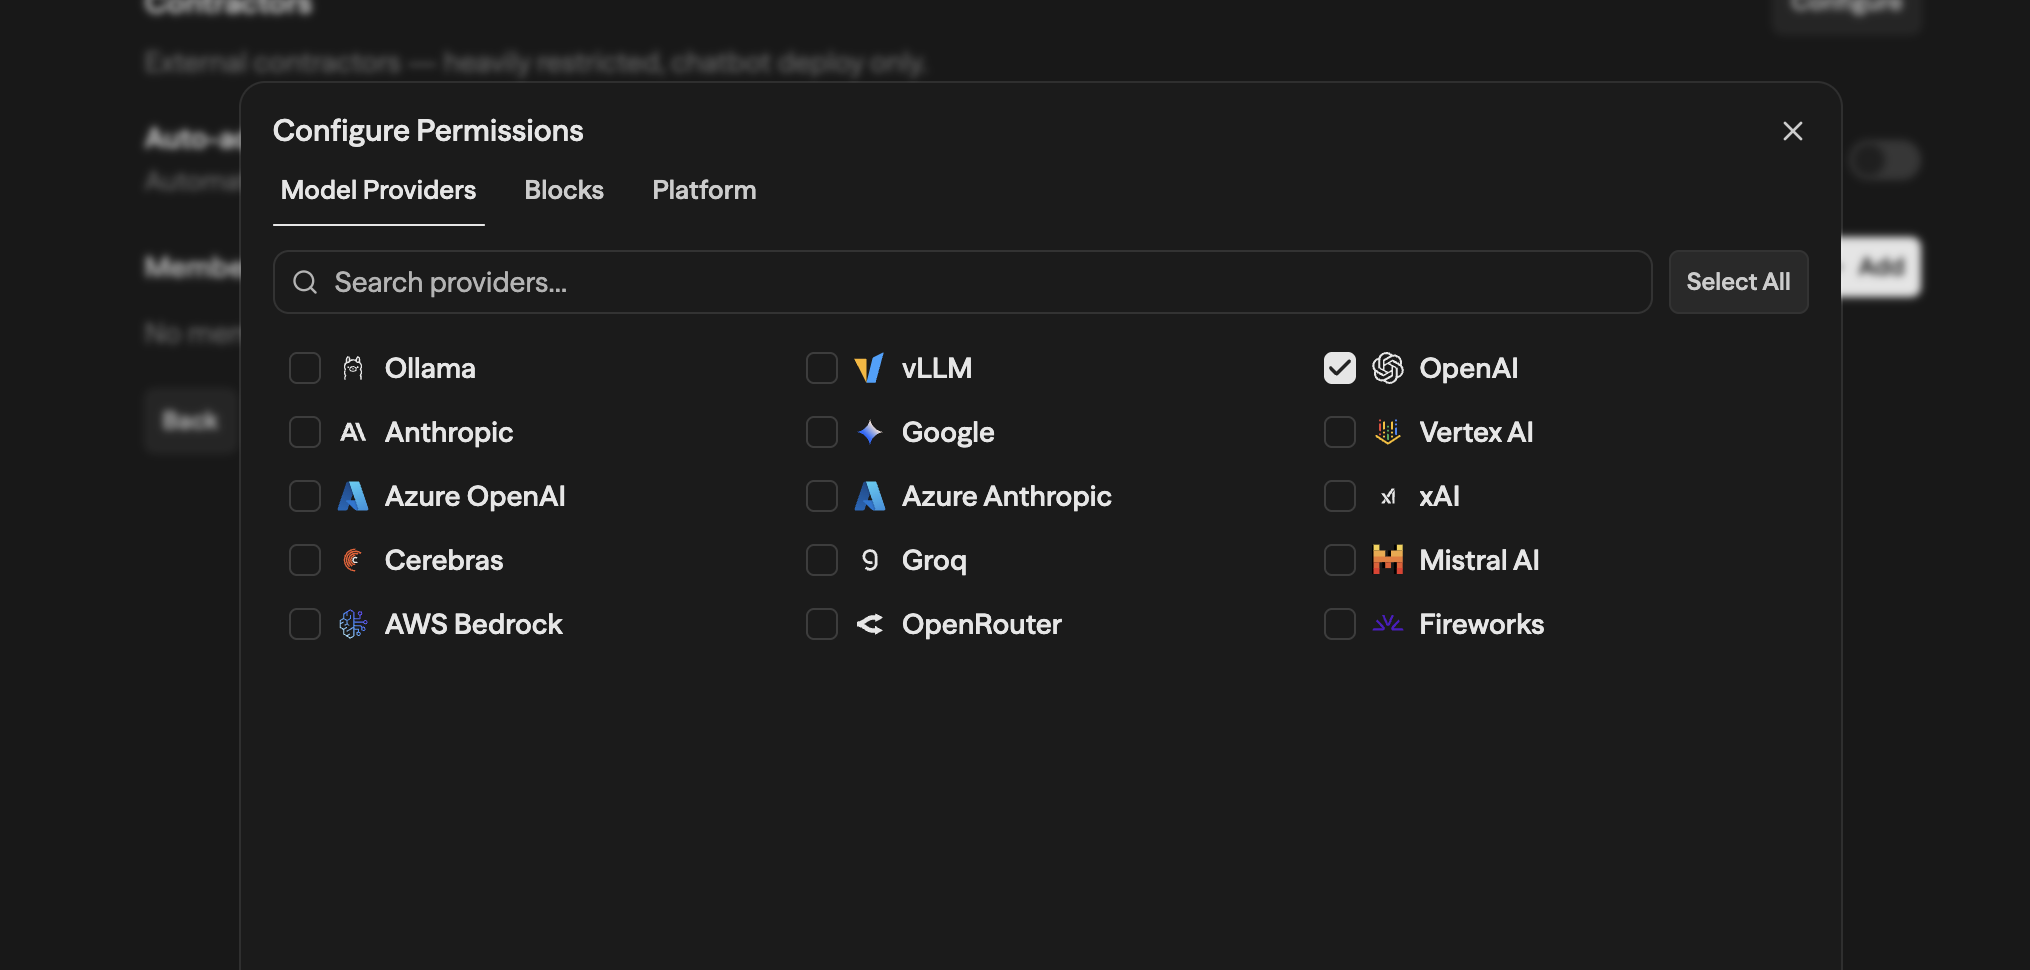Open the Platform tab
The height and width of the screenshot is (970, 2030).
(x=704, y=190)
